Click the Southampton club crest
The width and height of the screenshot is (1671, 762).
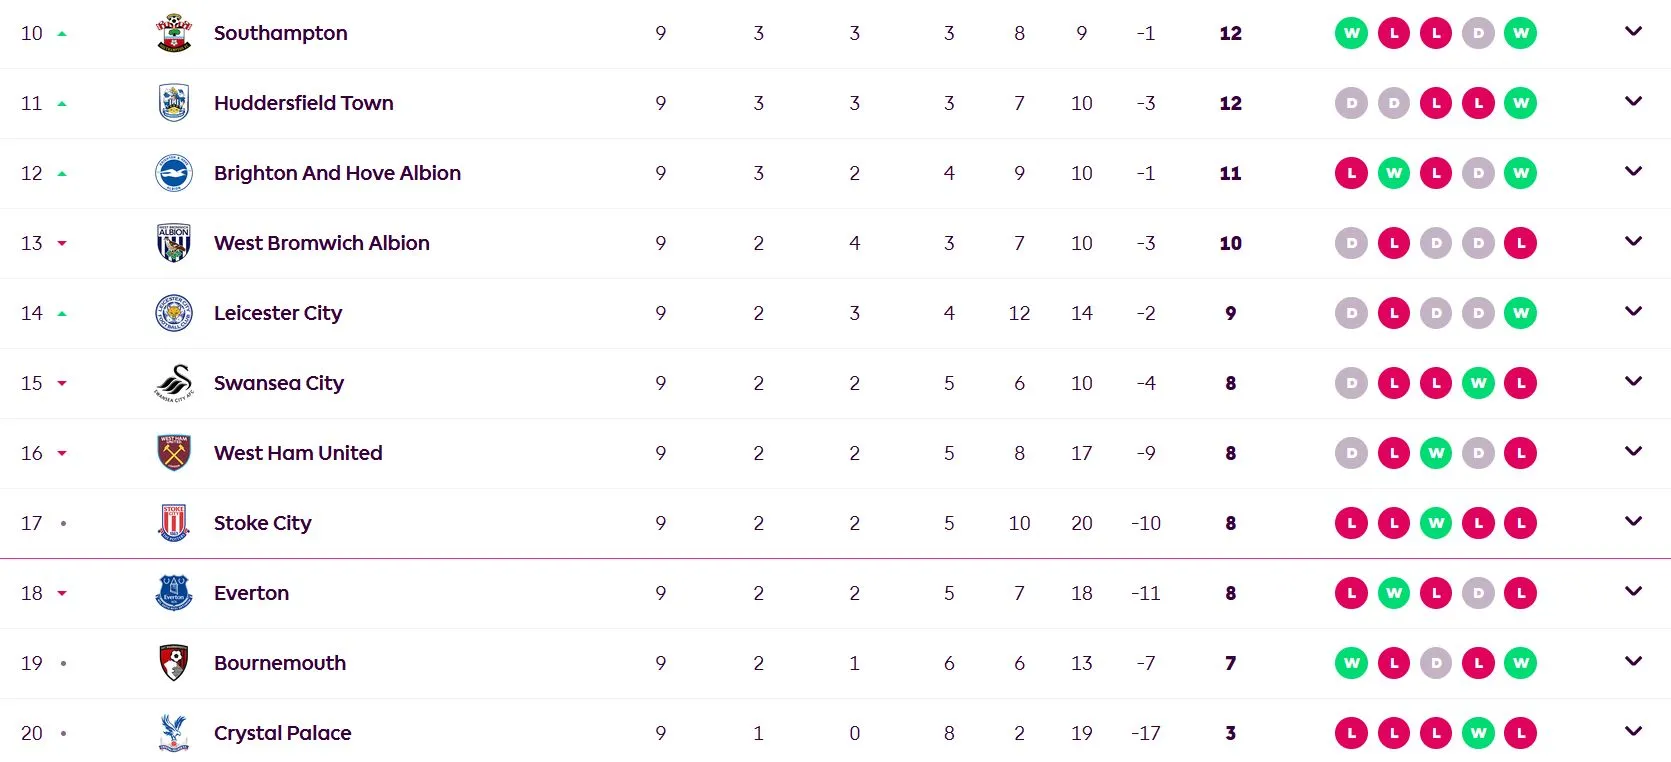tap(174, 33)
